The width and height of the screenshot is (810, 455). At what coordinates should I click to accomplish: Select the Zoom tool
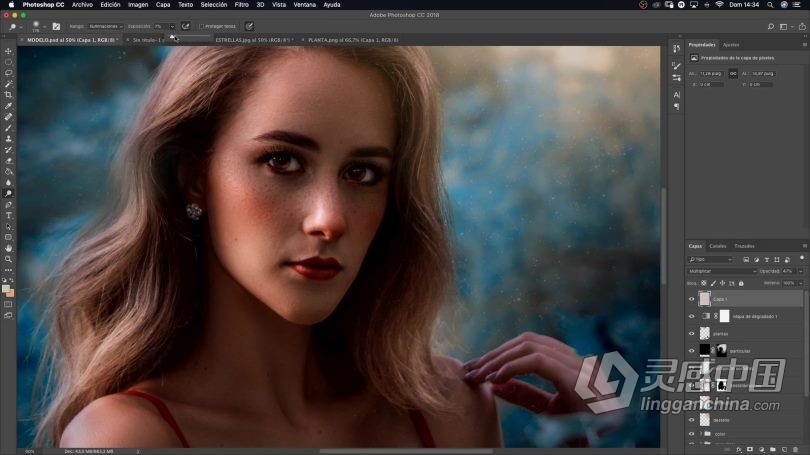click(x=8, y=259)
